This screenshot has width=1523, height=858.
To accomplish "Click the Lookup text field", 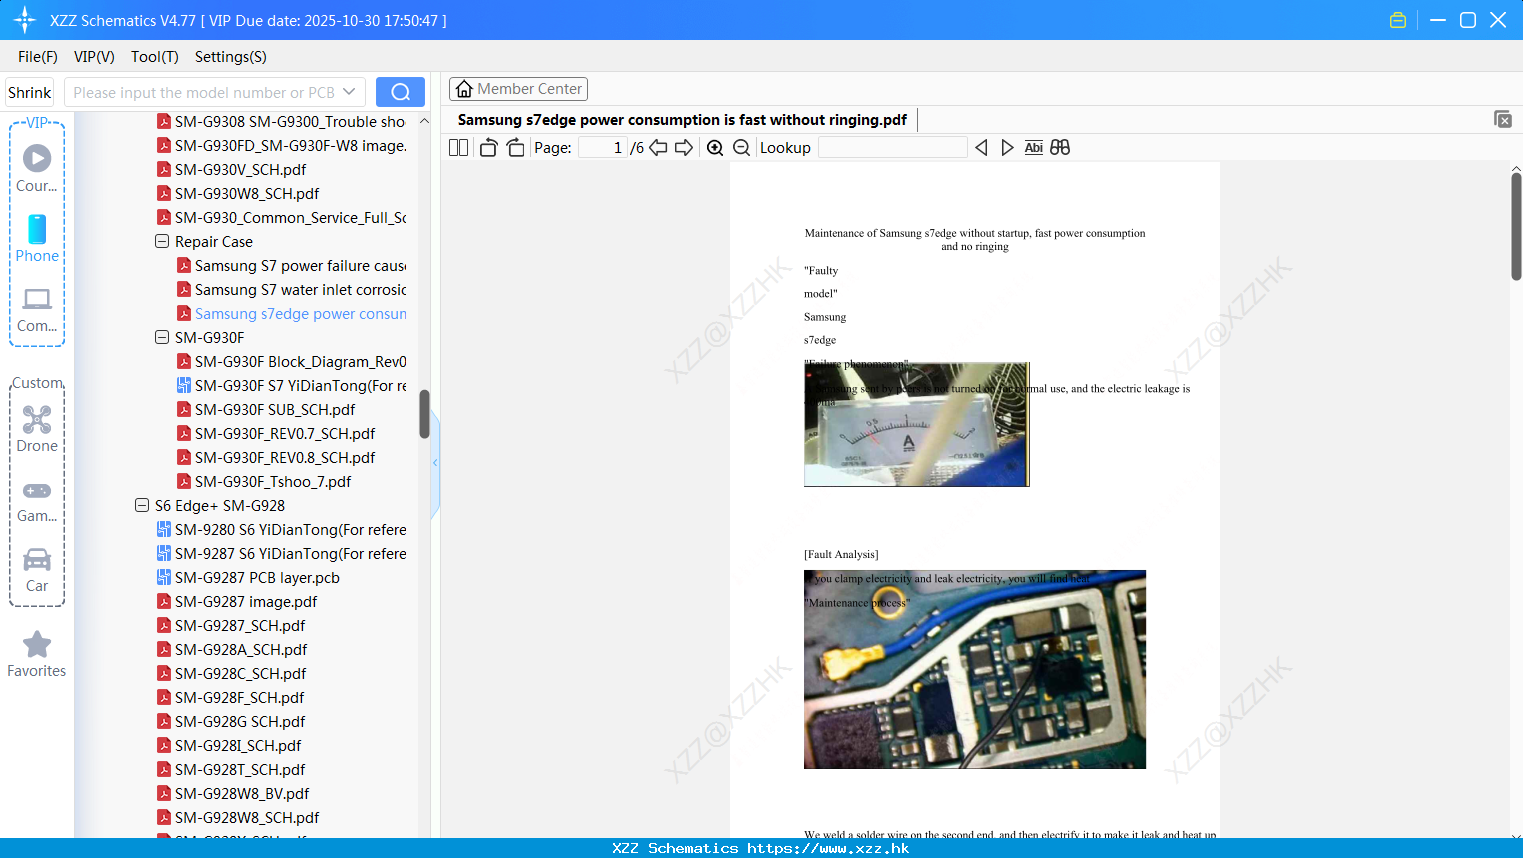I will coord(892,147).
